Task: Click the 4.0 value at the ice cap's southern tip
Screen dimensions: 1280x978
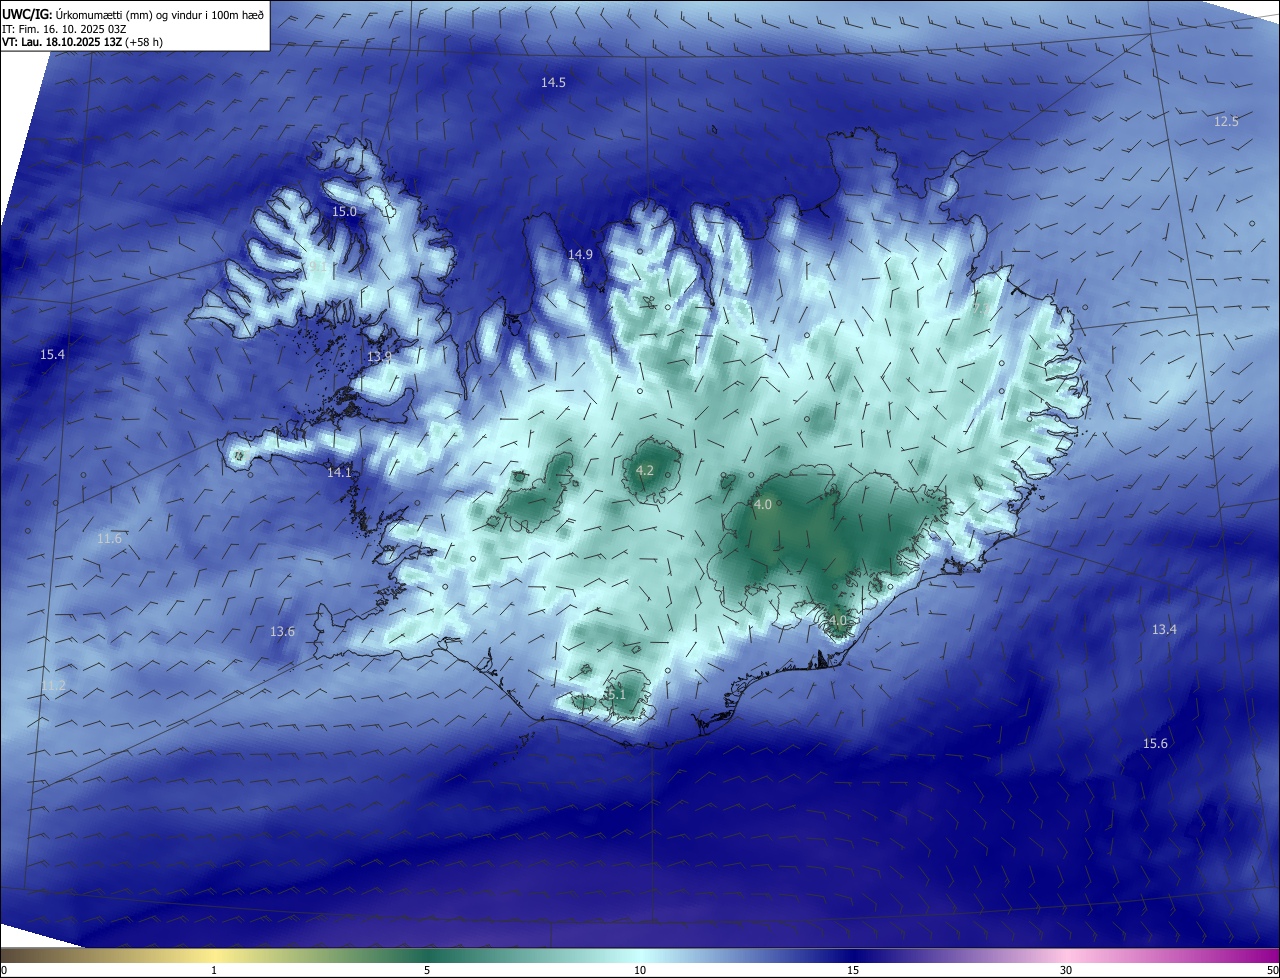Action: 838,621
